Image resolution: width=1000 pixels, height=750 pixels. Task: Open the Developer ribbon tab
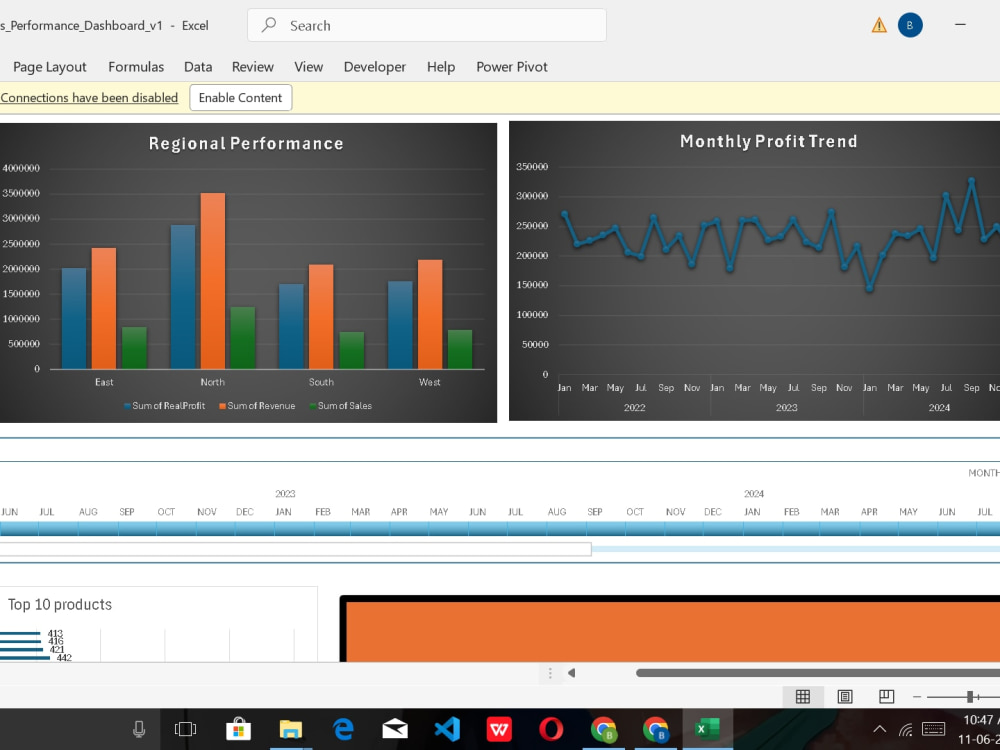point(374,67)
